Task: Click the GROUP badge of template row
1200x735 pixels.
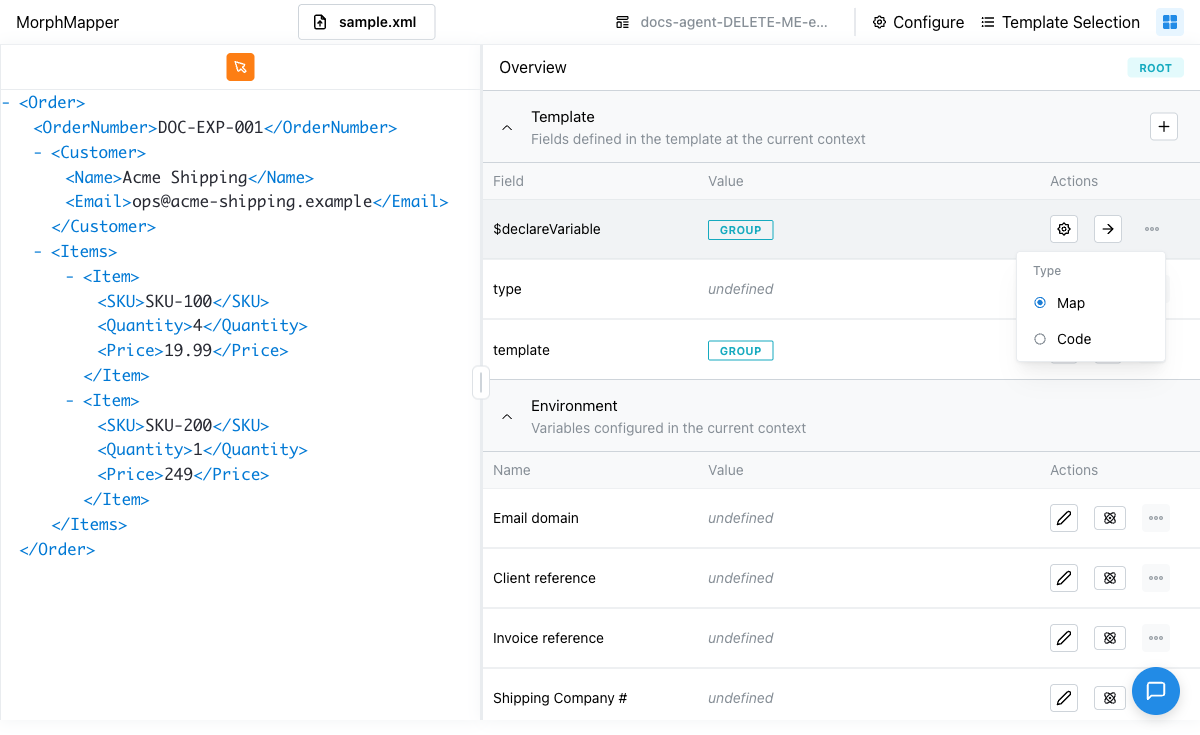Action: (741, 351)
